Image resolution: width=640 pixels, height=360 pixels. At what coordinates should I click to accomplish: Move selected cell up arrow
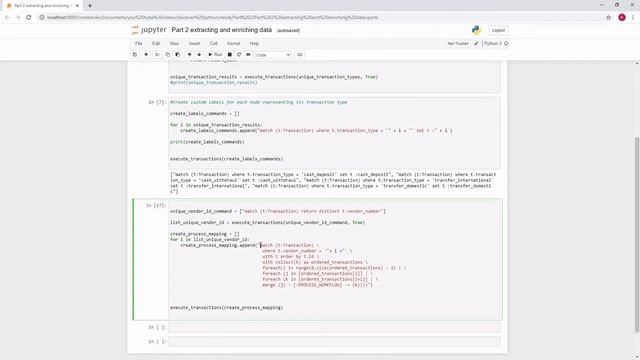(x=189, y=55)
